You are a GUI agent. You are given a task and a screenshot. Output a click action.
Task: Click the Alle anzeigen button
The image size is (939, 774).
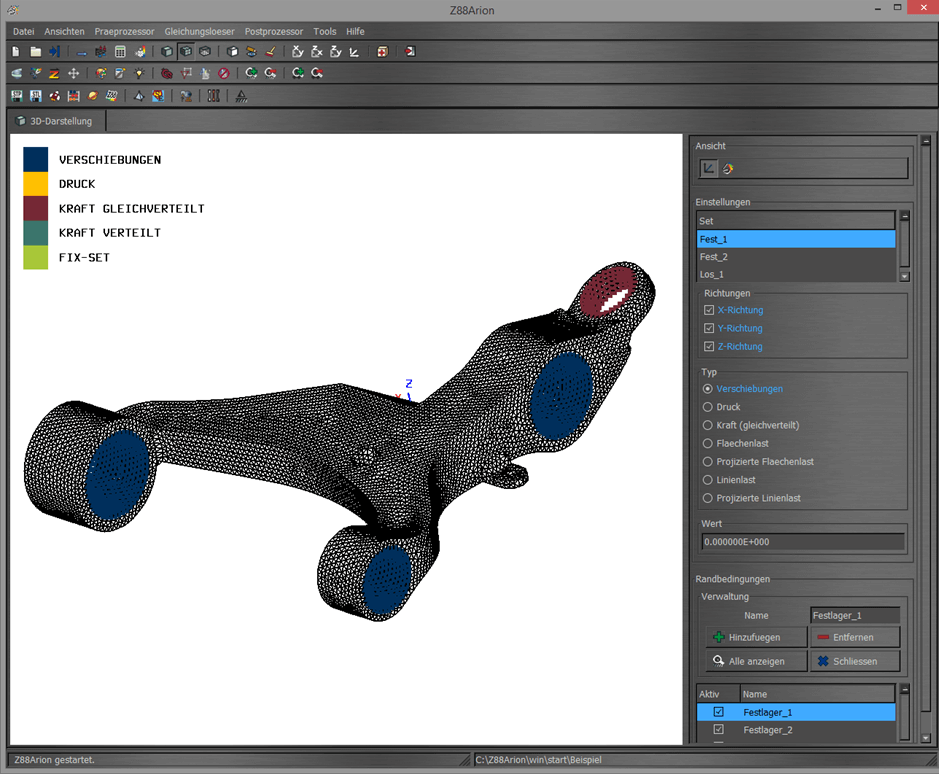(x=755, y=661)
